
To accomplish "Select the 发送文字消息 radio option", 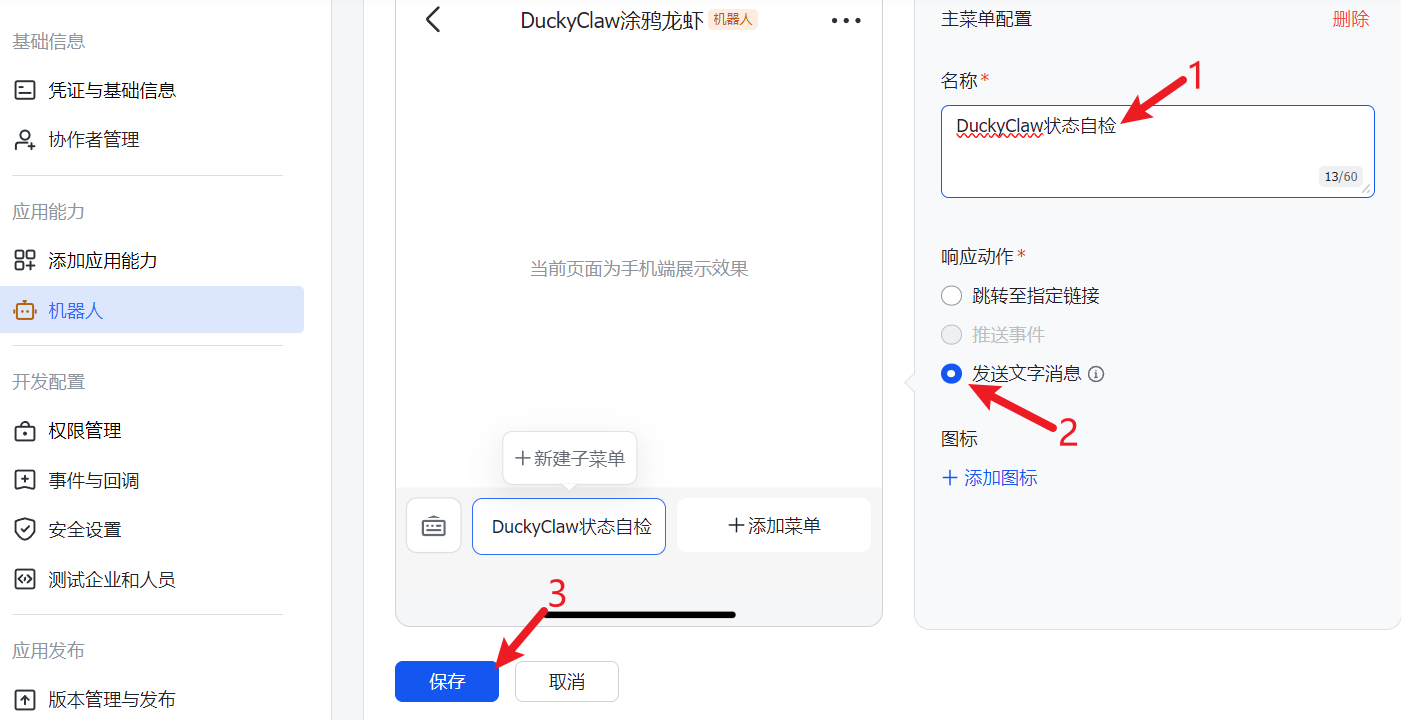I will (952, 374).
